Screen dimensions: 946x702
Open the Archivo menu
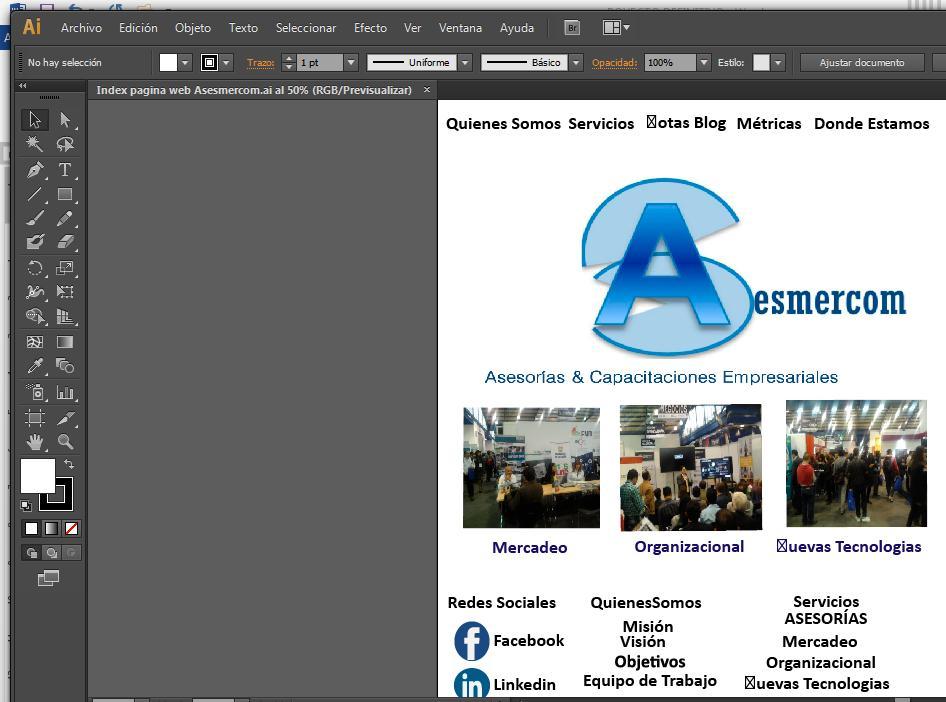(x=81, y=28)
